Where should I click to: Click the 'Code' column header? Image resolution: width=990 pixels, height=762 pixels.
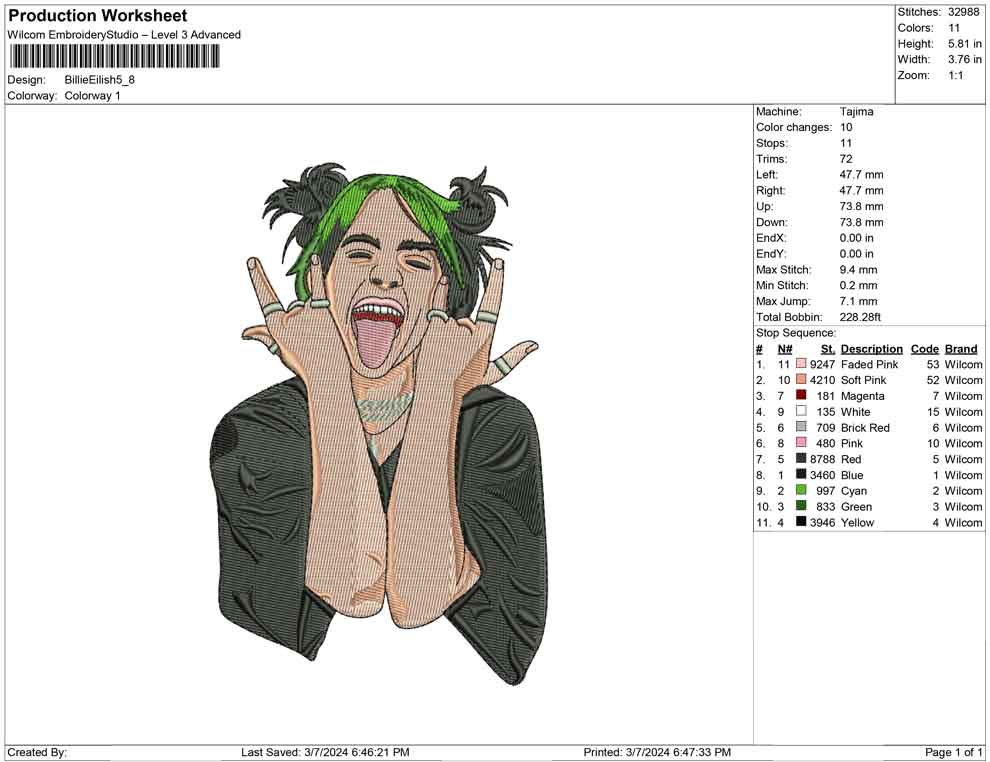[925, 349]
